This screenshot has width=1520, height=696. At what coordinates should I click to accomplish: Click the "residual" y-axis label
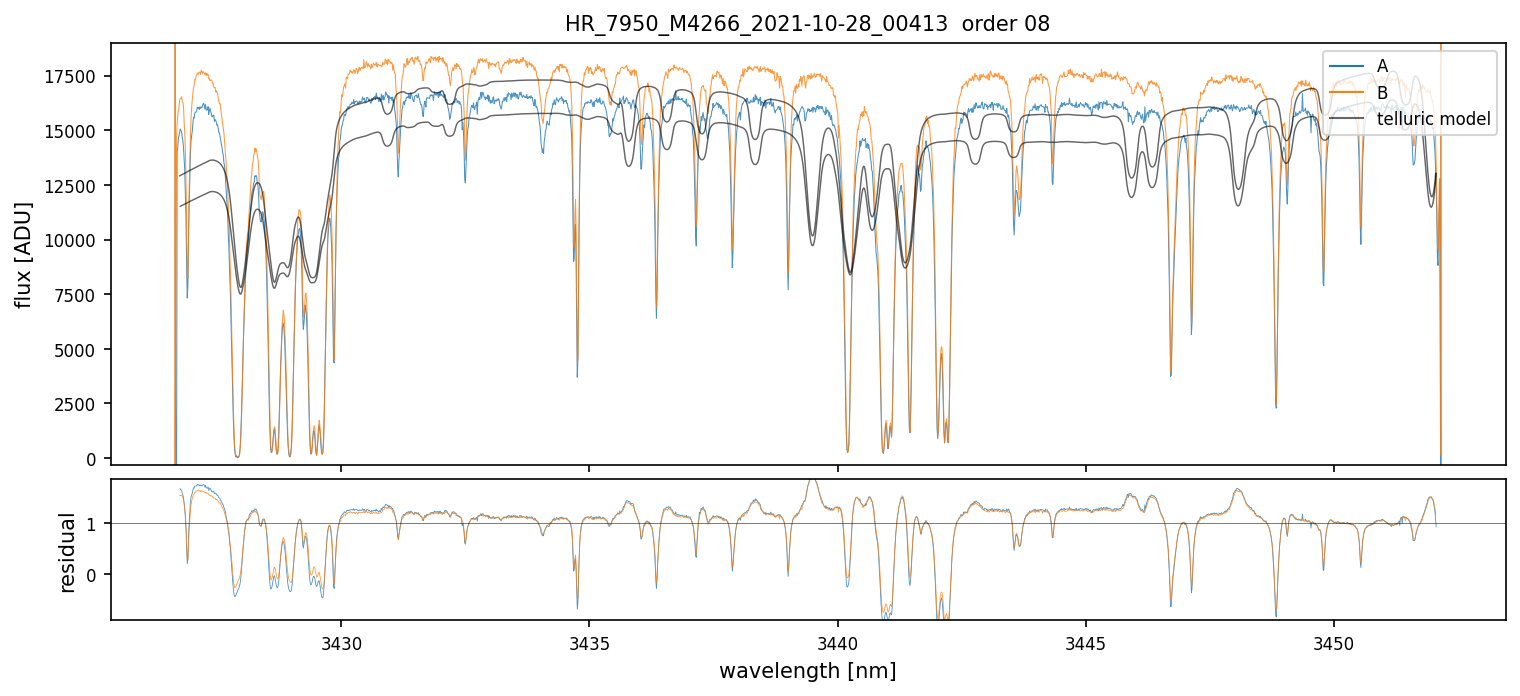[67, 552]
